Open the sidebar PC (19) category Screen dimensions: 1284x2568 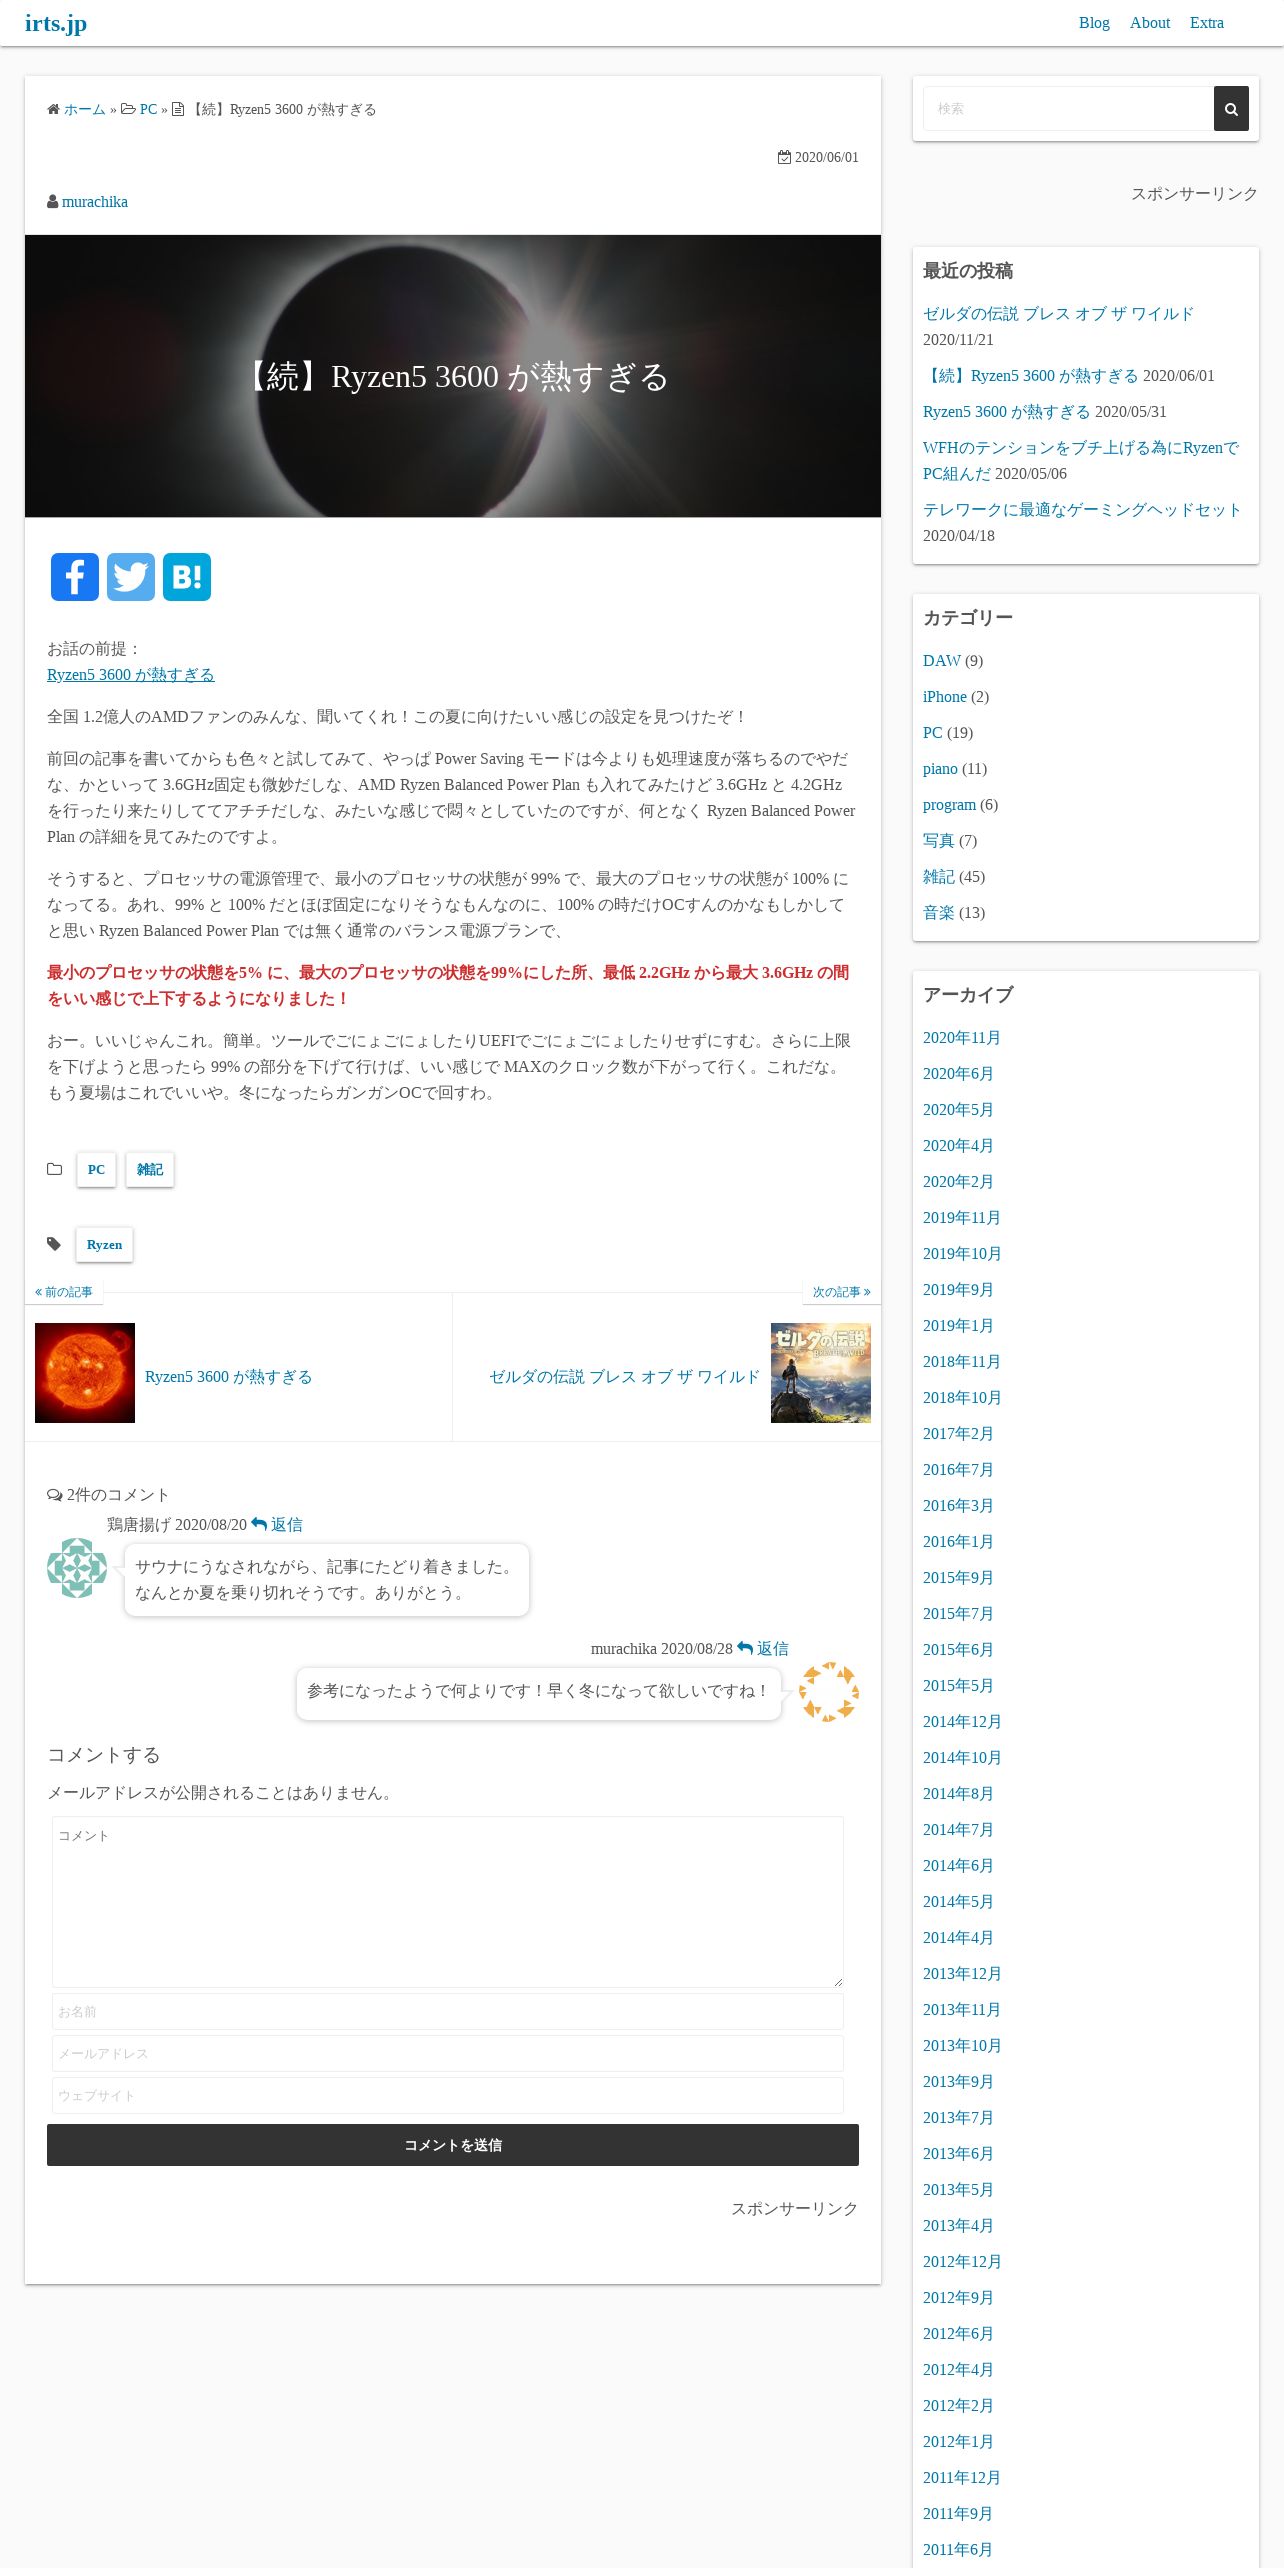pyautogui.click(x=933, y=733)
